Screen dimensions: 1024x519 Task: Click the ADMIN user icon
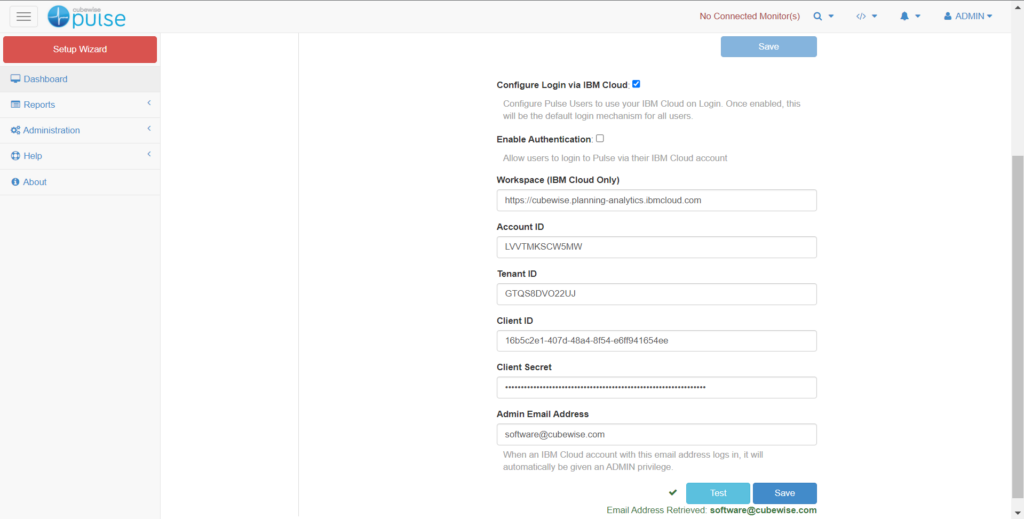tap(948, 16)
